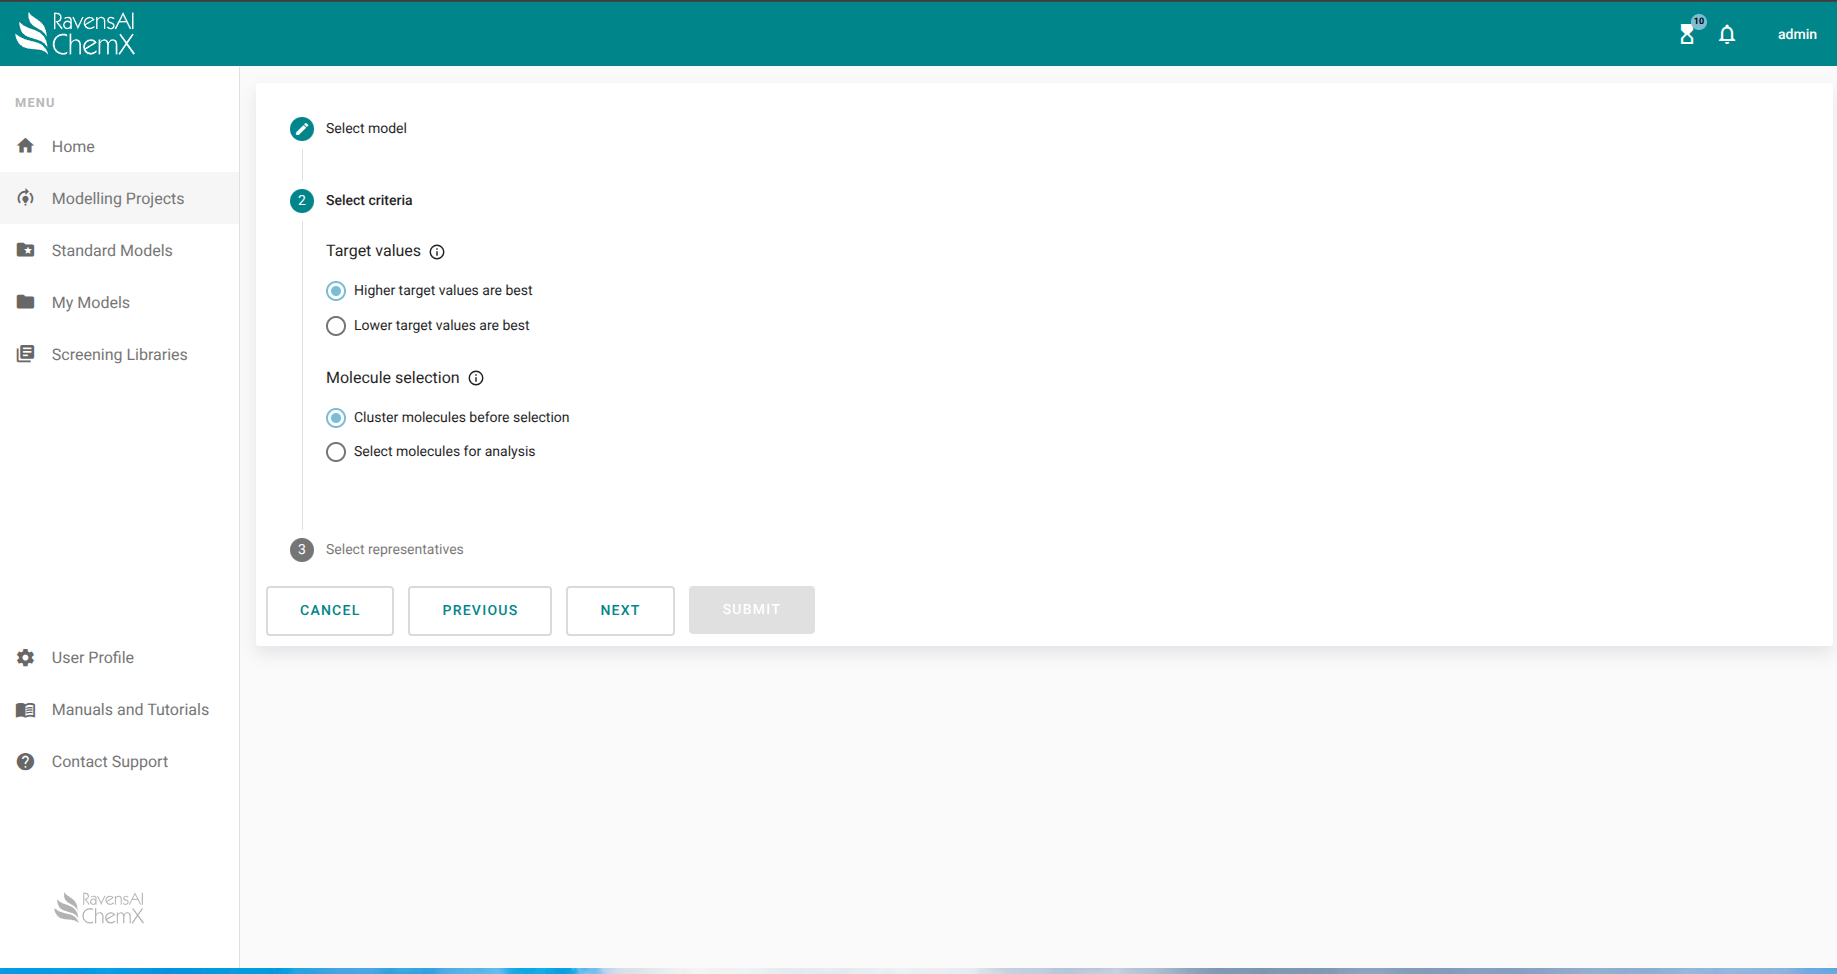Click the Home house icon in sidebar

26,146
